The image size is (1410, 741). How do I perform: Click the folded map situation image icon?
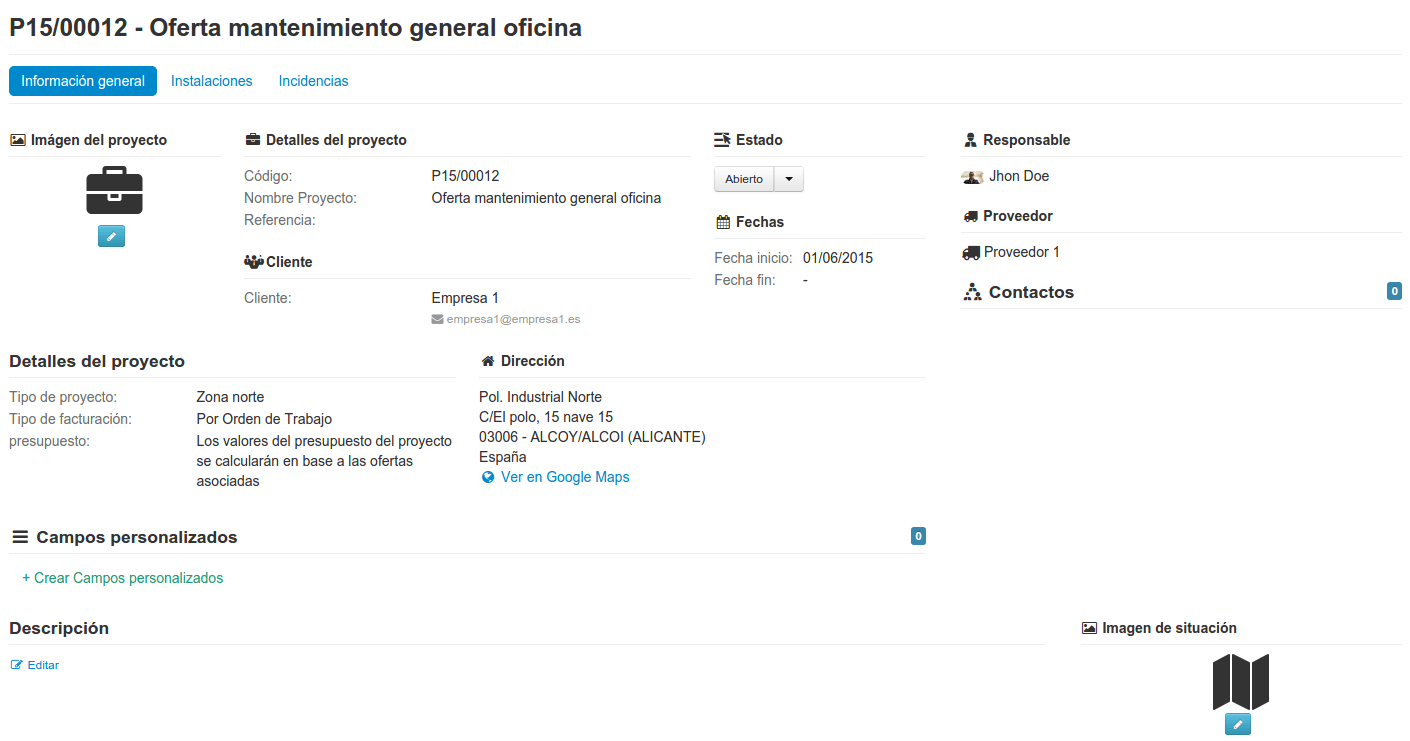[1240, 681]
